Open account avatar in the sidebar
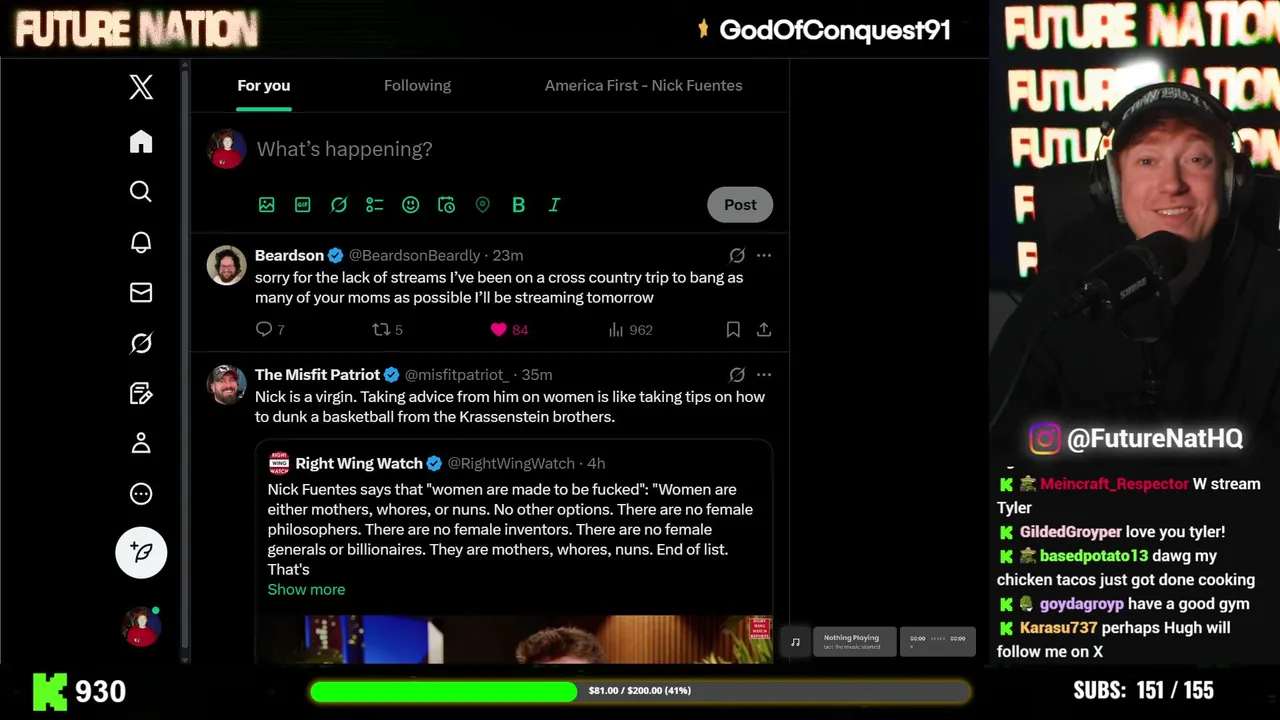 pyautogui.click(x=141, y=626)
